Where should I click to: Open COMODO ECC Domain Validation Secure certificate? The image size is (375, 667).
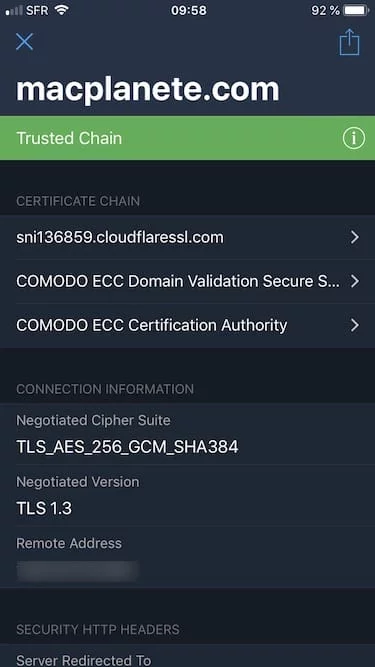(188, 281)
